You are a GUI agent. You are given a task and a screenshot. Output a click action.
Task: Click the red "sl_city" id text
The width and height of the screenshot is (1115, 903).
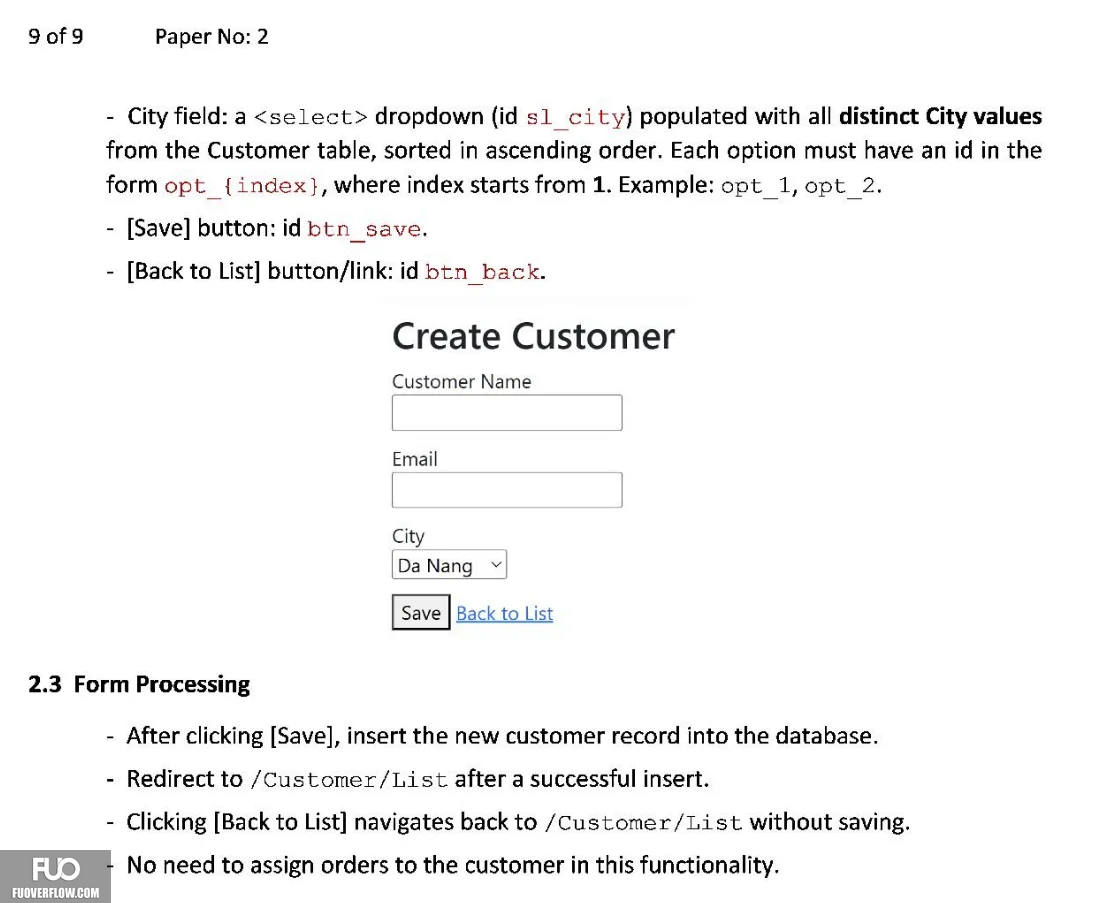point(575,117)
